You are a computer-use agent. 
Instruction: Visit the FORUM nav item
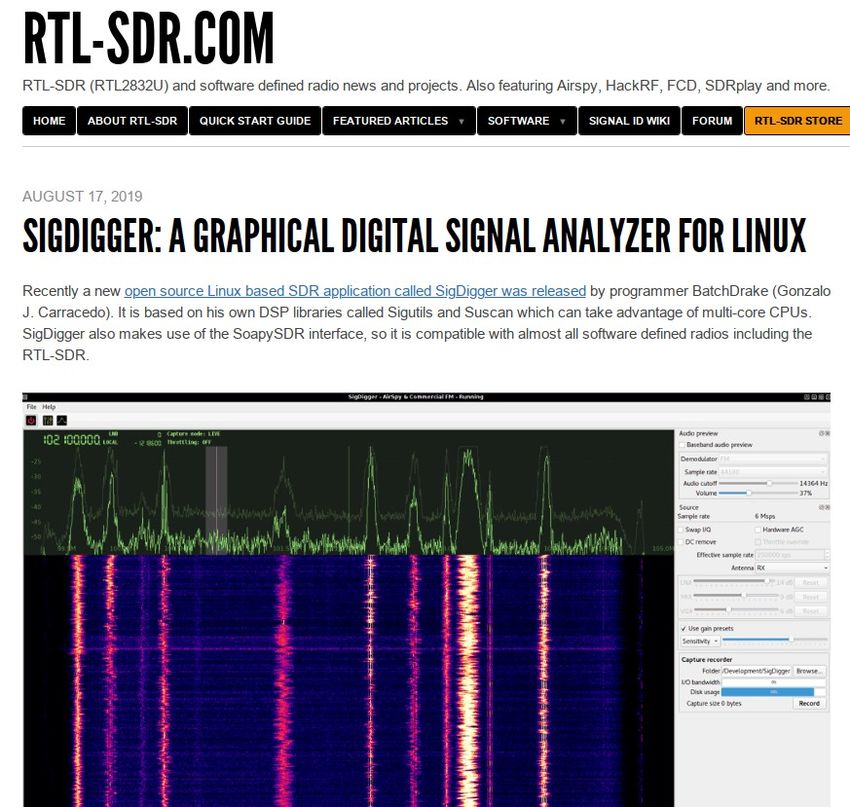(712, 121)
